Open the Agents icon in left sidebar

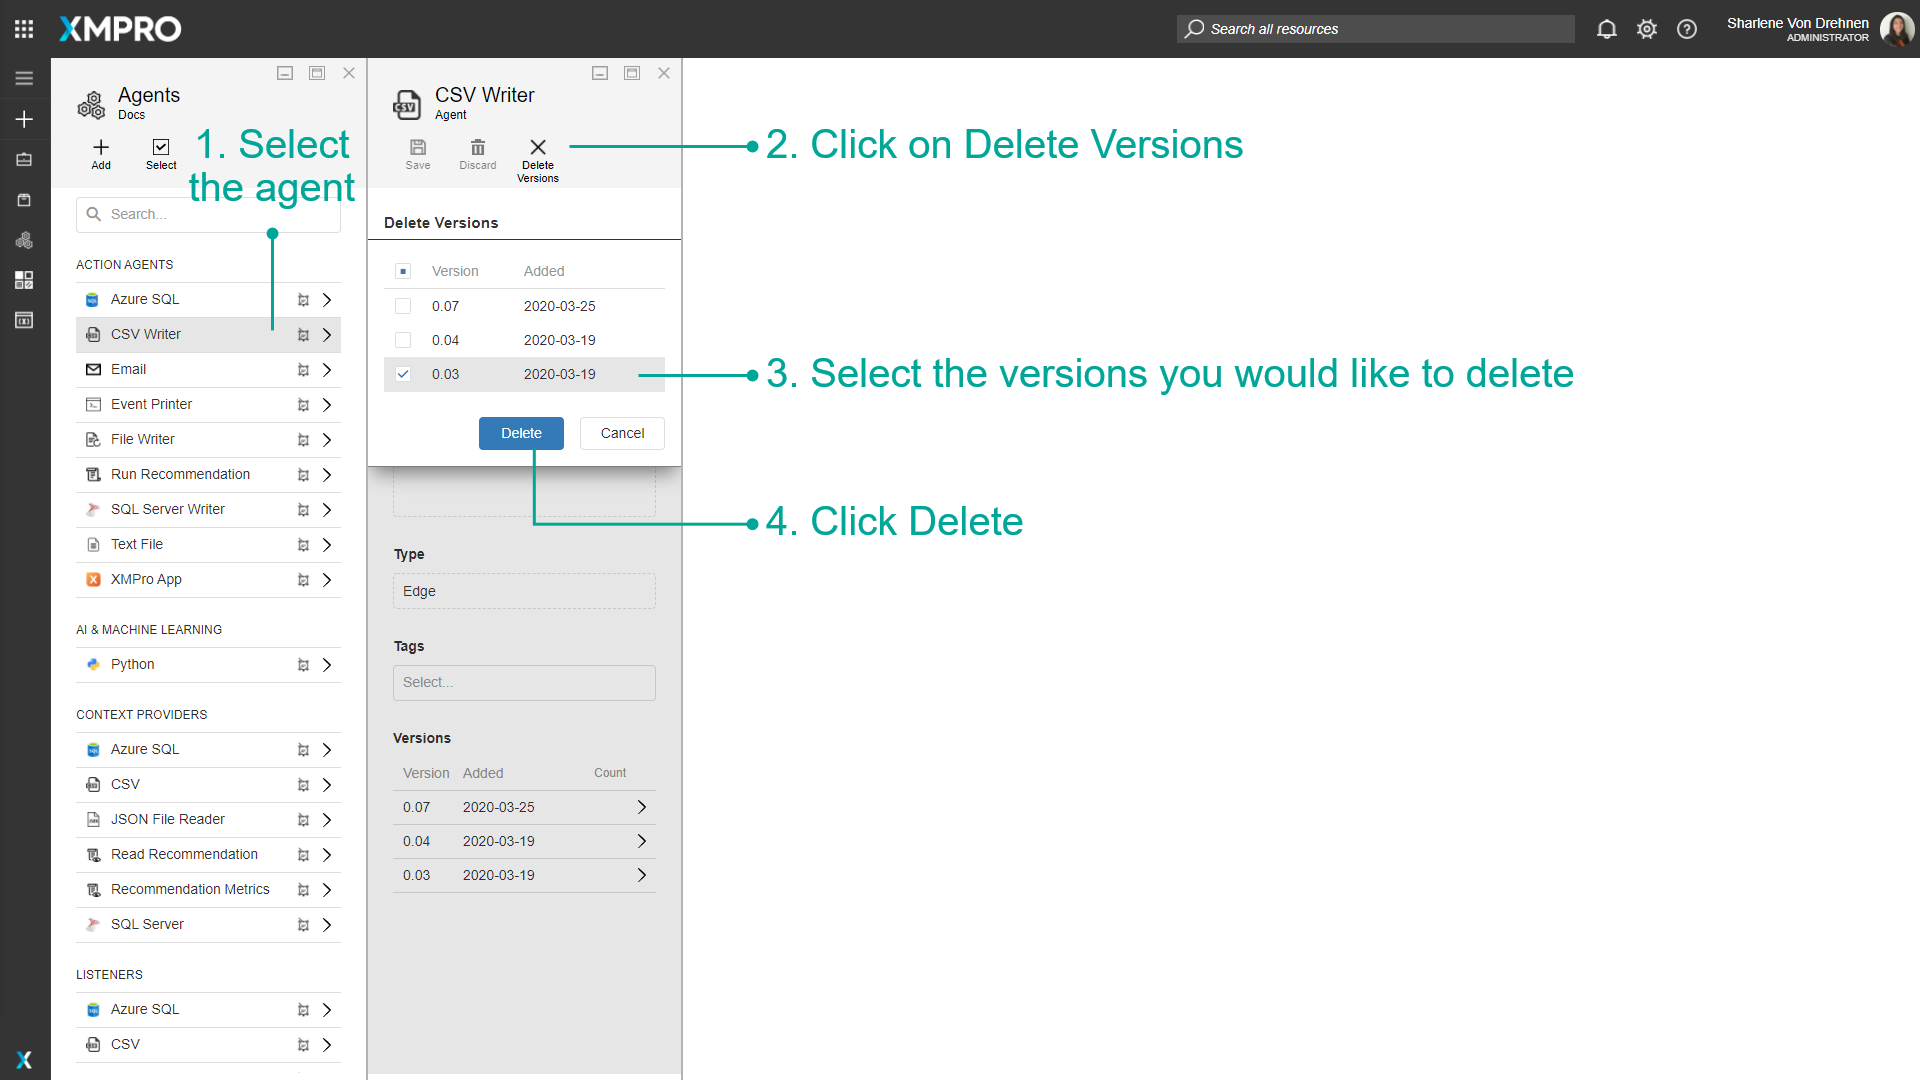click(x=24, y=240)
